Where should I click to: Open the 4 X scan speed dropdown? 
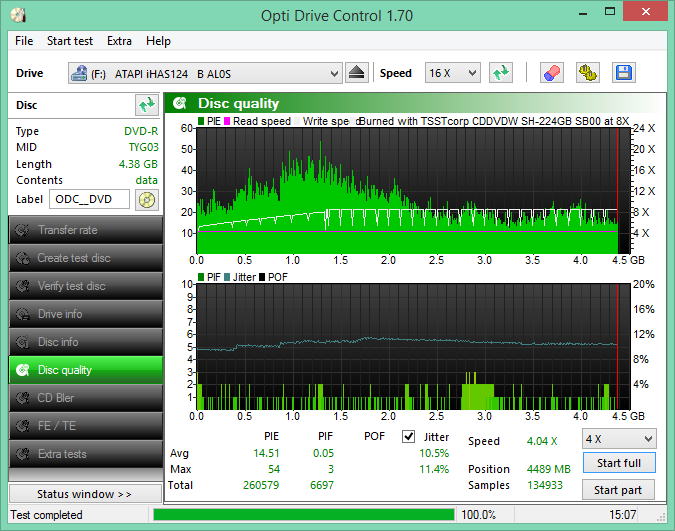click(x=619, y=439)
